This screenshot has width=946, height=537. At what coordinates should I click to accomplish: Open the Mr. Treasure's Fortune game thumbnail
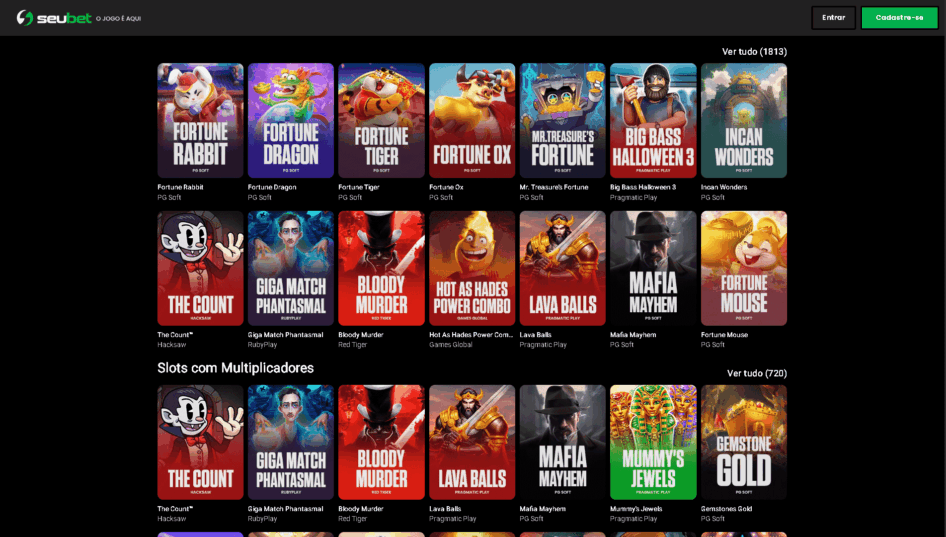point(562,121)
